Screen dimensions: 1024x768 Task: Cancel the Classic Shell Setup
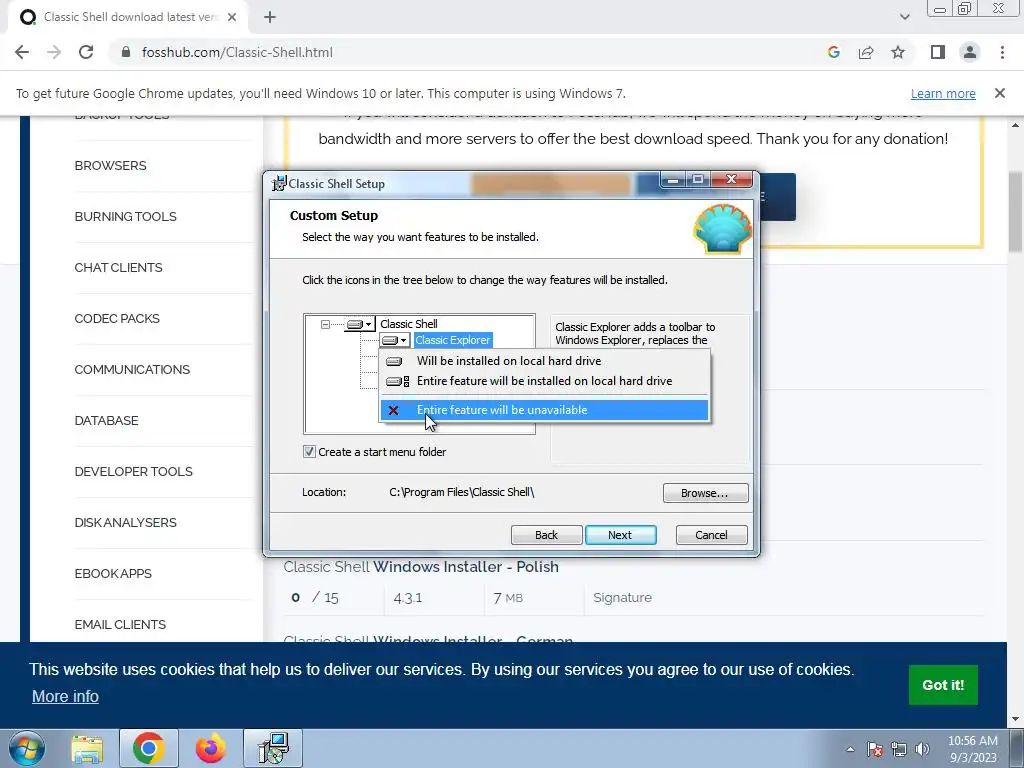coord(711,535)
